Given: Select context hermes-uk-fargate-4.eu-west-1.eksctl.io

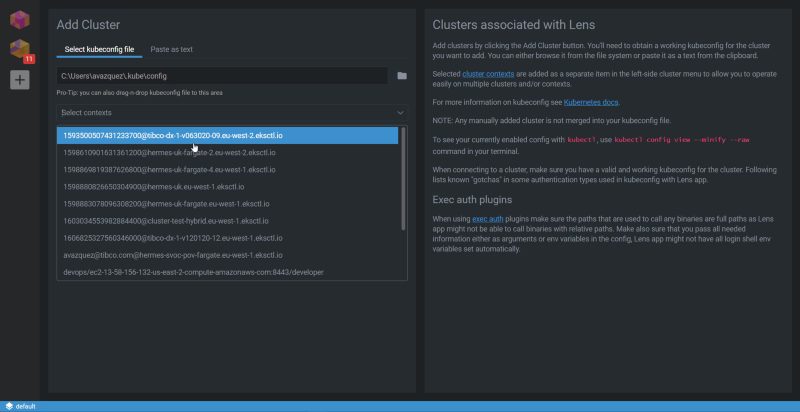Looking at the screenshot, I should [227, 170].
